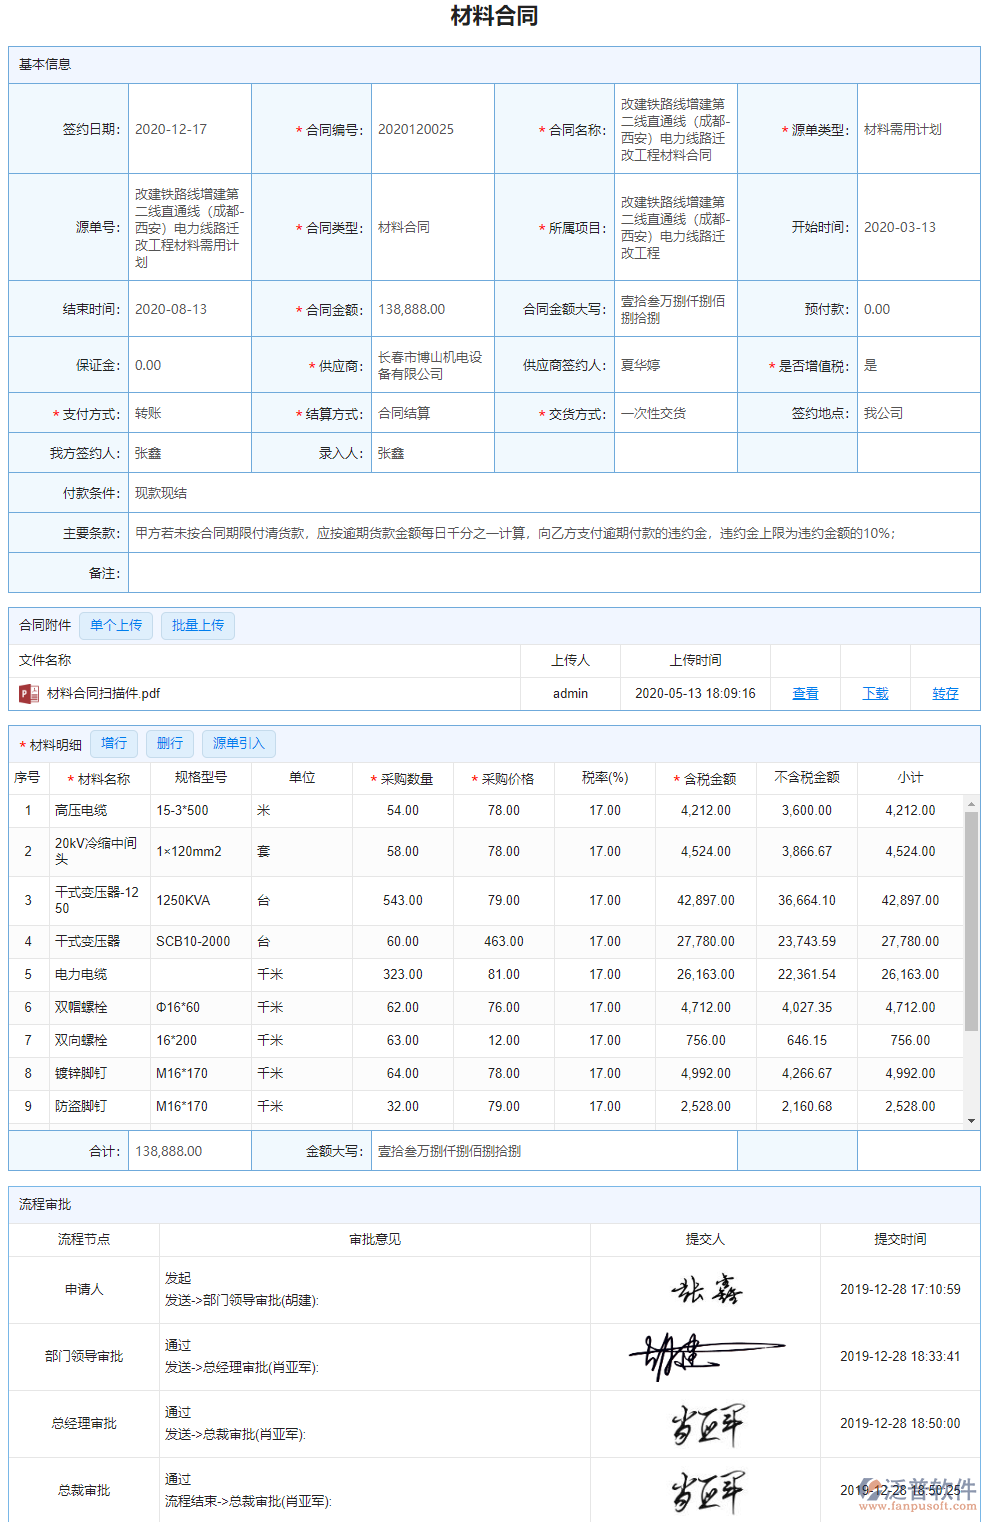
Task: Click the 源单引入 button
Action: (x=239, y=744)
